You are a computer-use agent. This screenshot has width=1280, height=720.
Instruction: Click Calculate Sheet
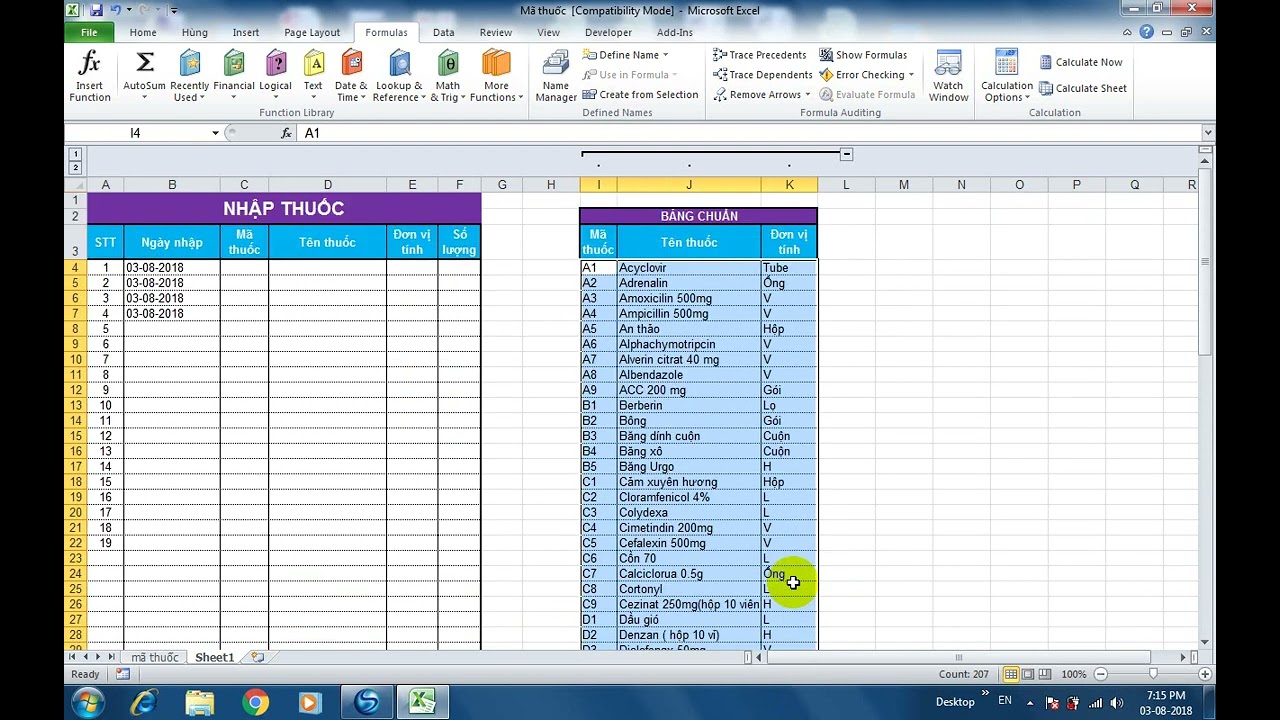click(1083, 88)
